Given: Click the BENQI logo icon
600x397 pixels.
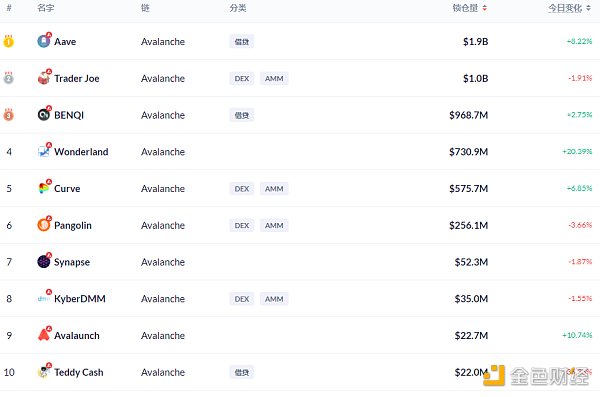Looking at the screenshot, I should click(x=44, y=114).
